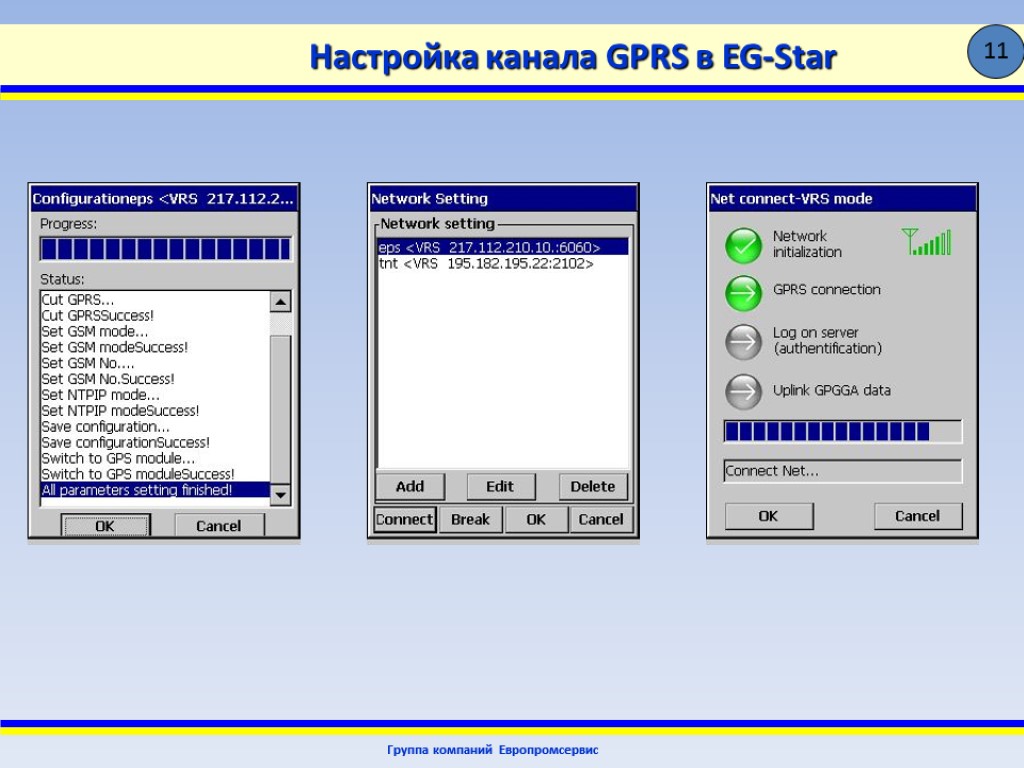Viewport: 1024px width, 768px height.
Task: Select the 'Set GSM modeSuccess!' status line
Action: 155,347
